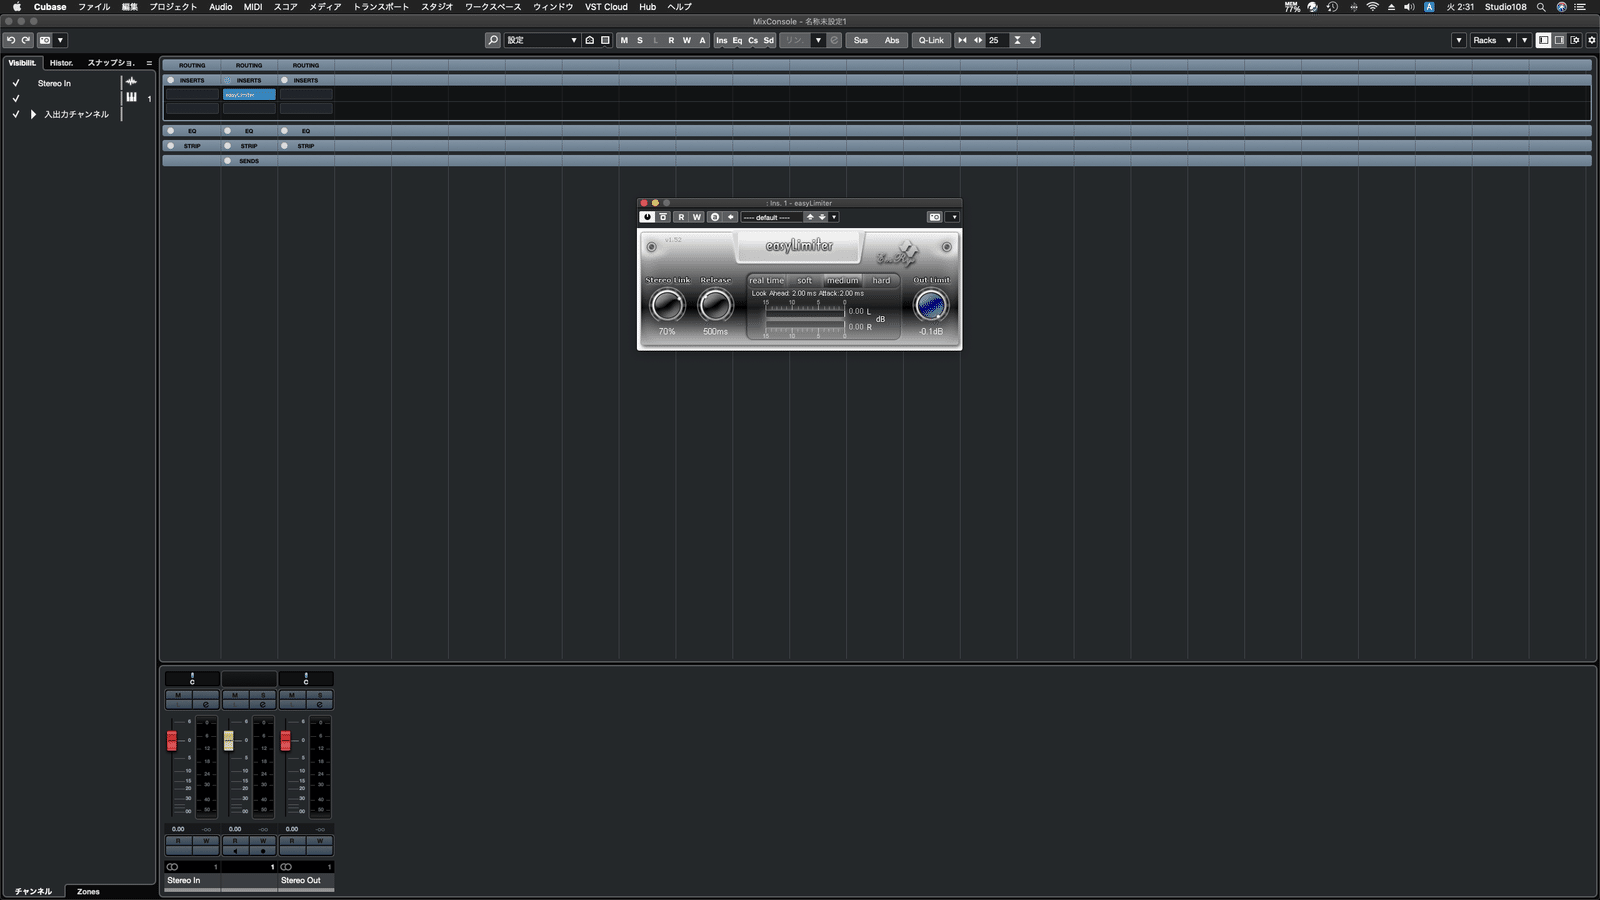Viewport: 1600px width, 900px height.
Task: Click the undo arrow in MixConsole toolbar
Action: (x=11, y=40)
